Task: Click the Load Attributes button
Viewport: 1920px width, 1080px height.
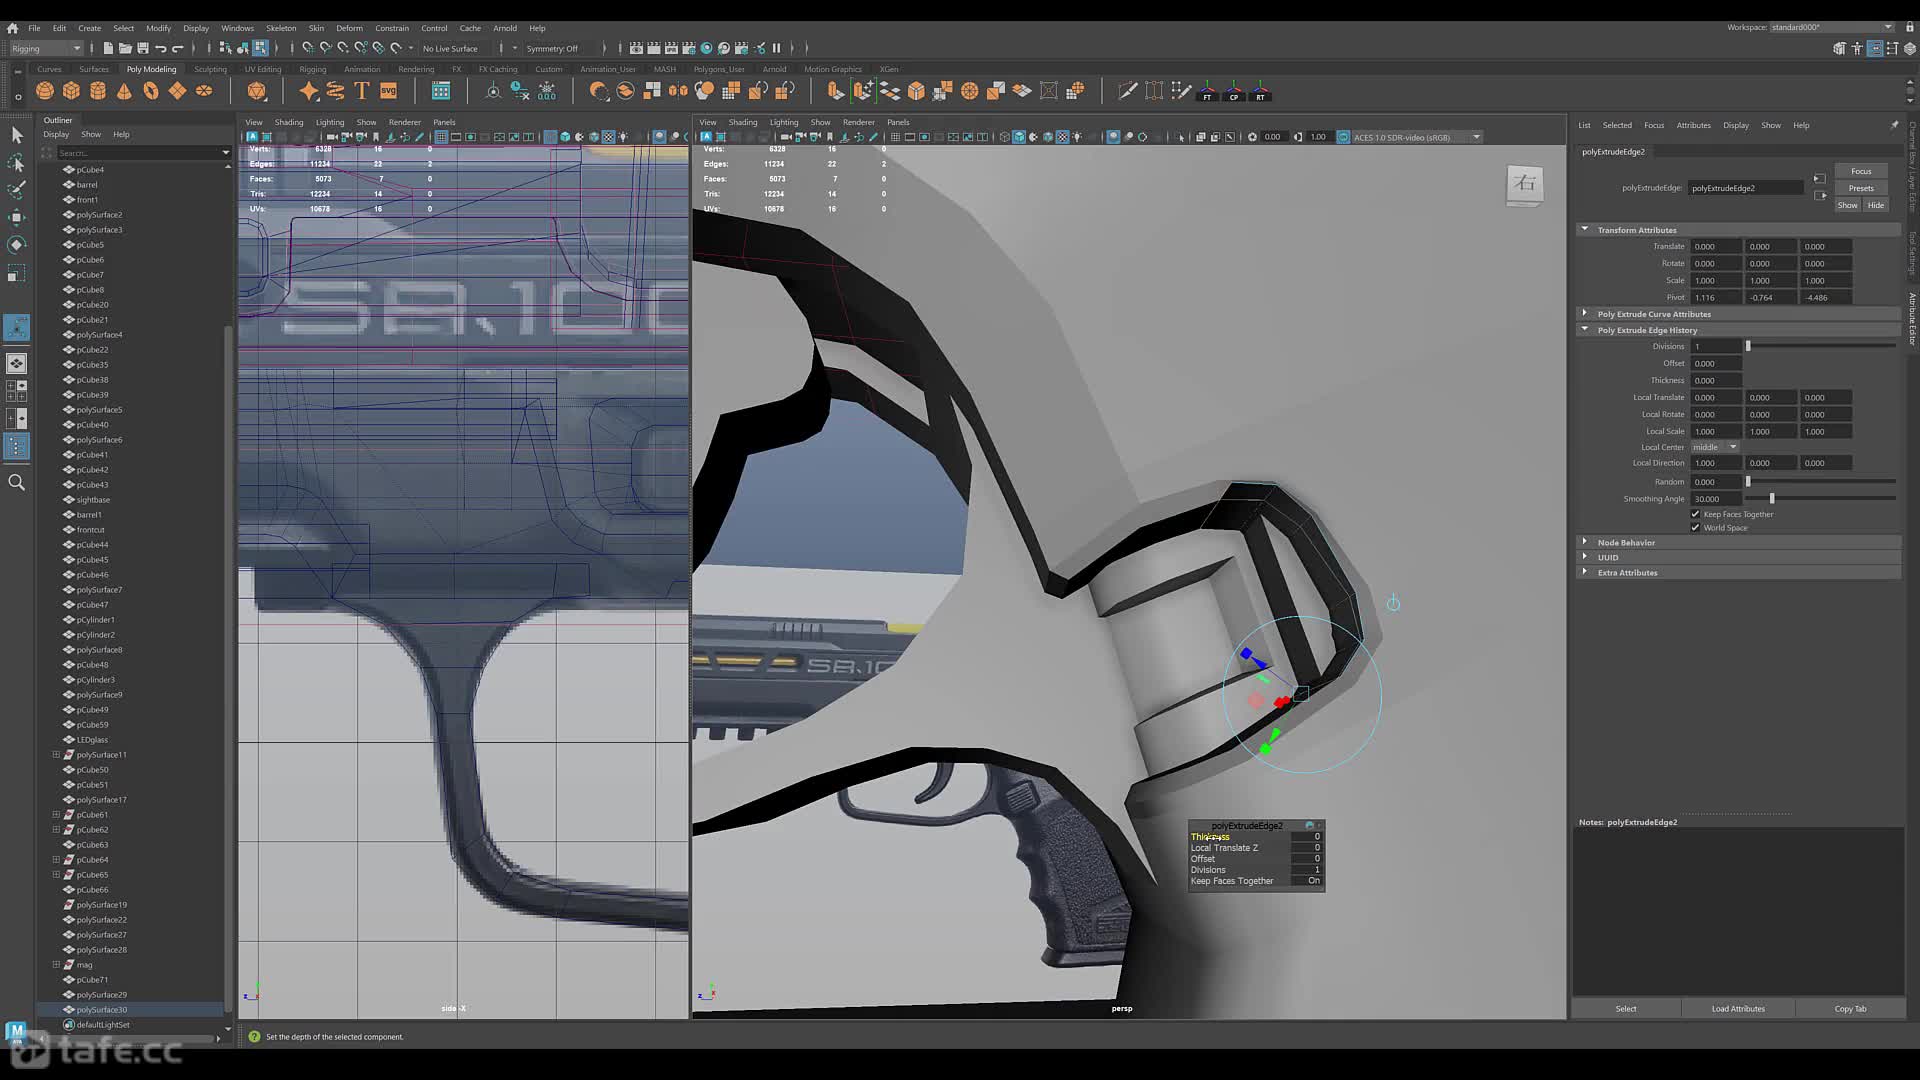Action: pos(1738,1009)
